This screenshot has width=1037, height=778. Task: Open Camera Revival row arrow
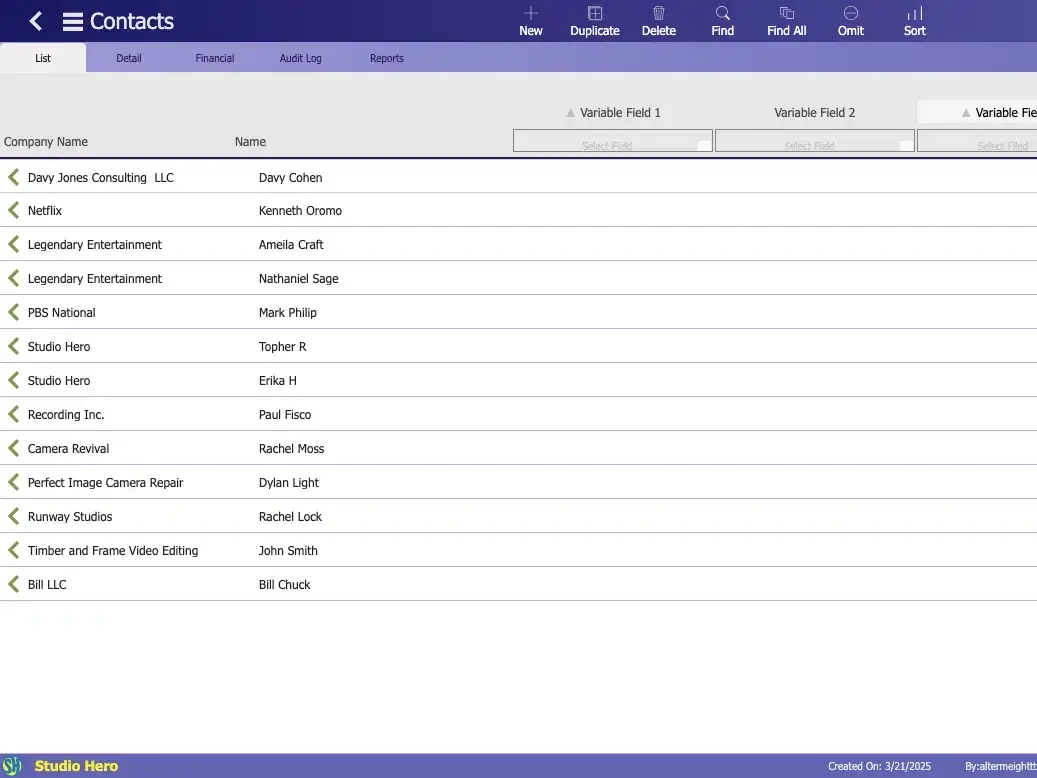tap(13, 448)
